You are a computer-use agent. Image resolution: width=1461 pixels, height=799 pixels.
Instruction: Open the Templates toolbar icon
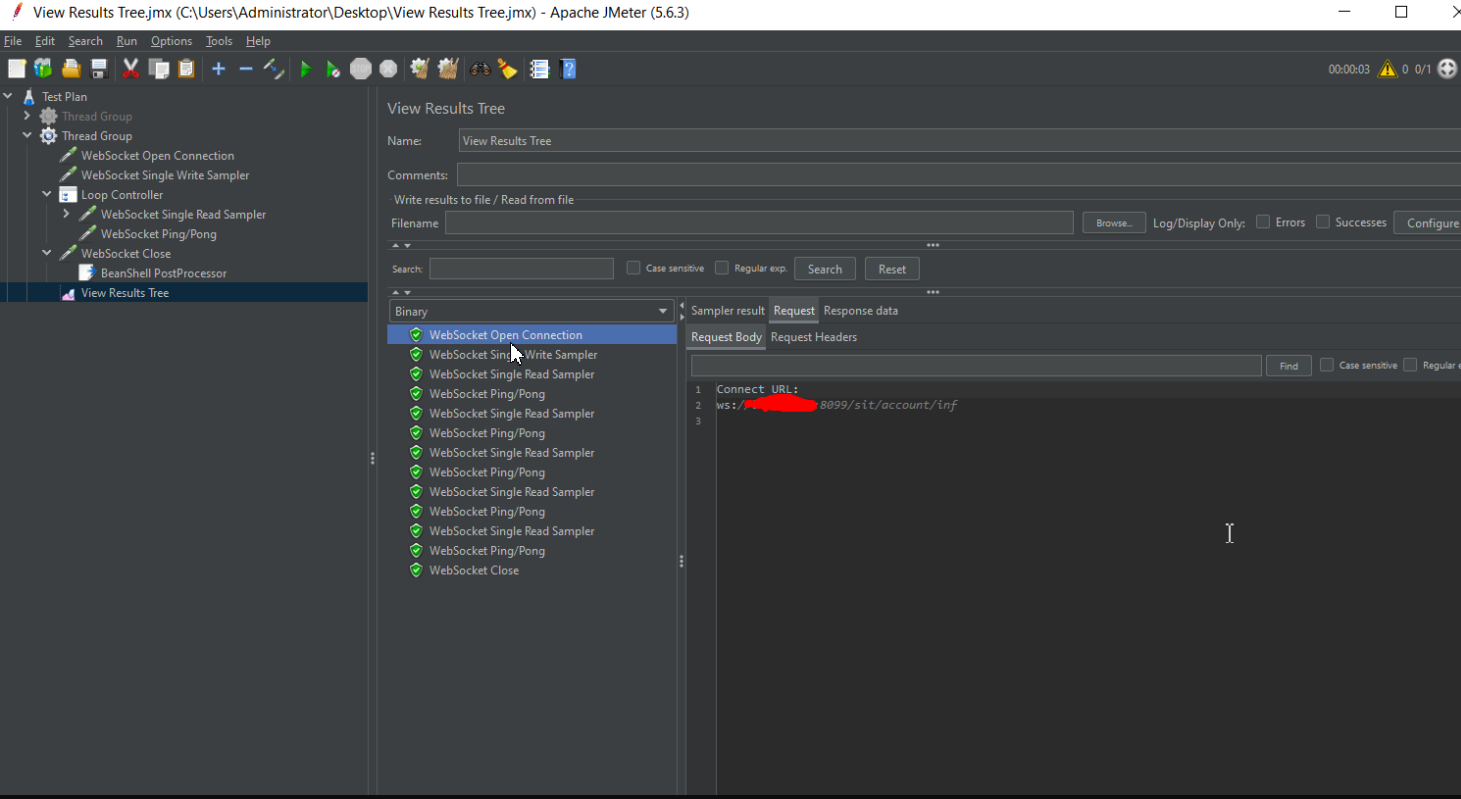pyautogui.click(x=43, y=69)
